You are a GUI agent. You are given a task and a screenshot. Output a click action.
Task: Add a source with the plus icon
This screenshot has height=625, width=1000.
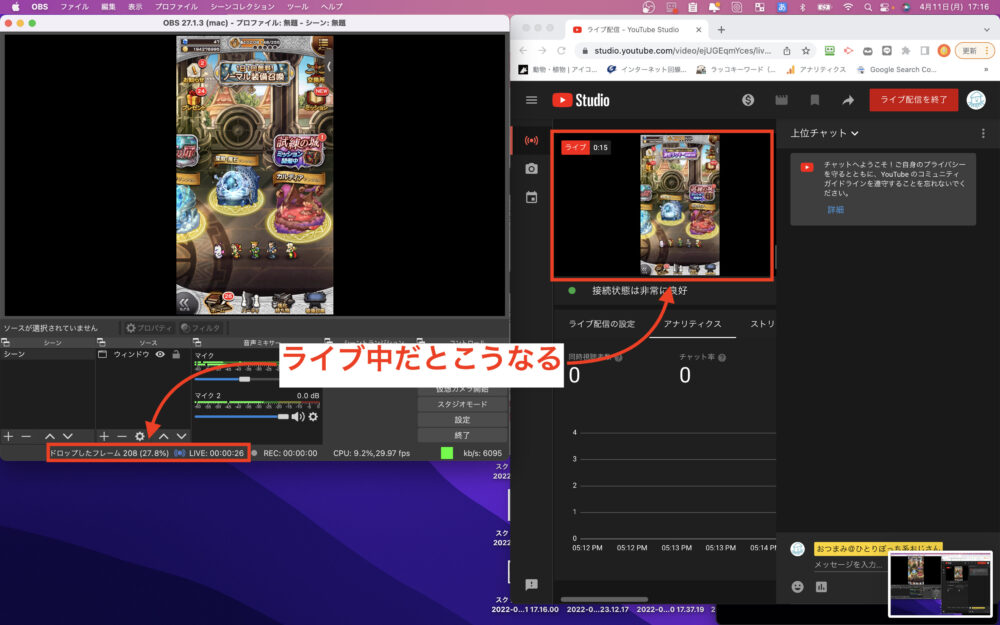(x=104, y=436)
